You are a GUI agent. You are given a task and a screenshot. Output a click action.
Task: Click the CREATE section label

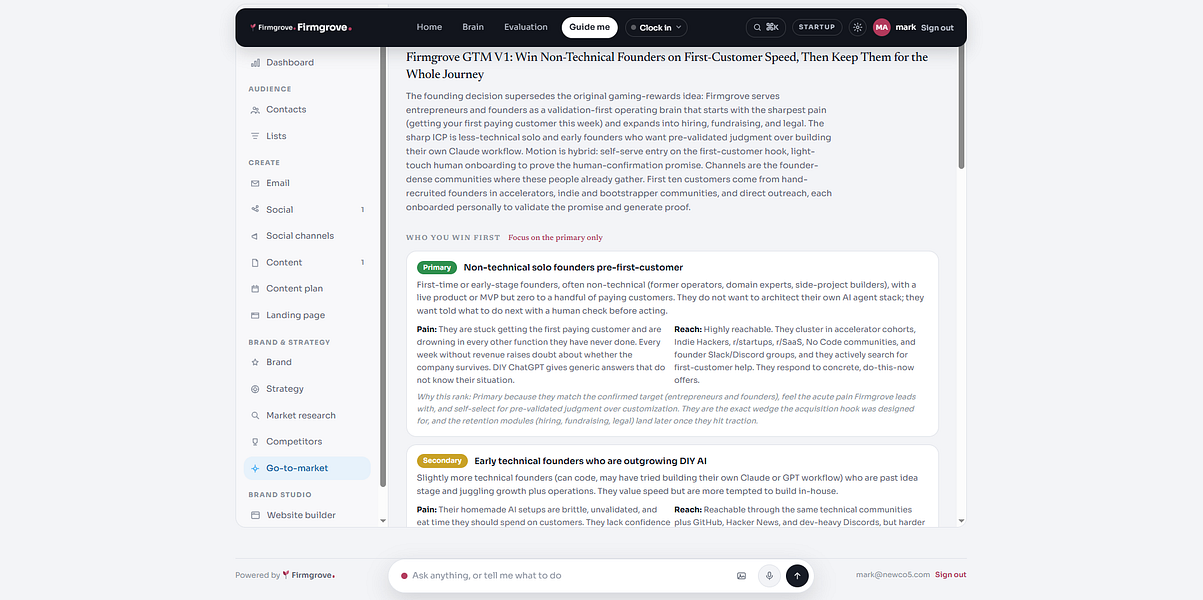point(264,162)
